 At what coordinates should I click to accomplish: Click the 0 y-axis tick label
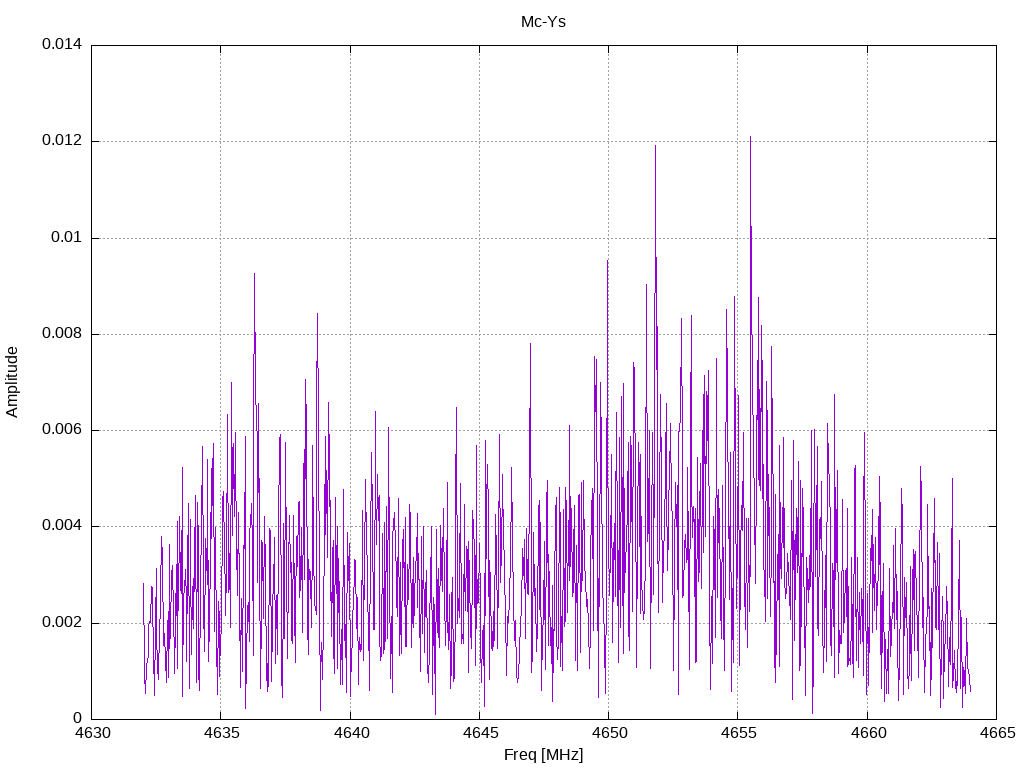click(x=78, y=718)
